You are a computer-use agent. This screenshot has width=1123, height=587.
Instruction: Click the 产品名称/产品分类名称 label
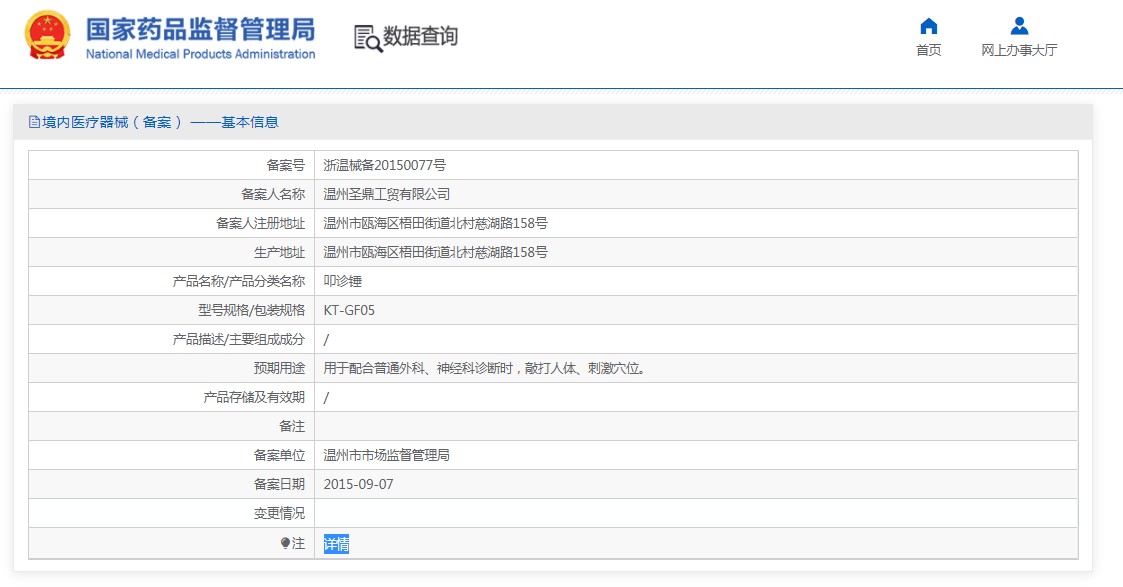pos(238,281)
